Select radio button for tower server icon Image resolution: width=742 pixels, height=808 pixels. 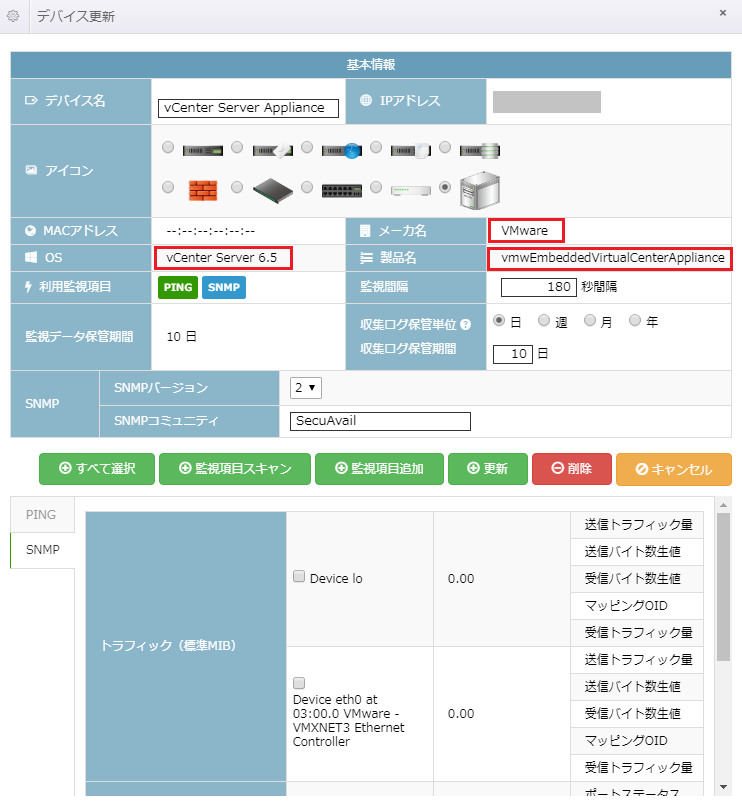pyautogui.click(x=445, y=187)
